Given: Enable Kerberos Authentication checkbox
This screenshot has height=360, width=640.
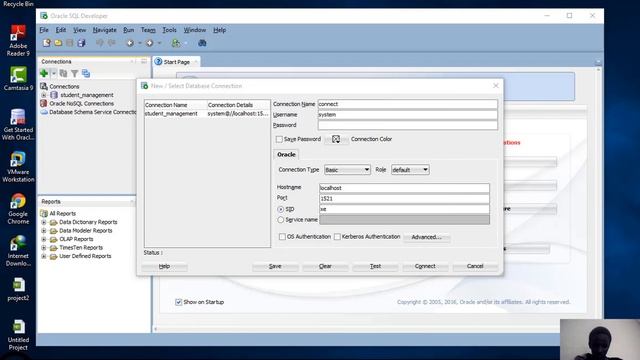Looking at the screenshot, I should (337, 237).
